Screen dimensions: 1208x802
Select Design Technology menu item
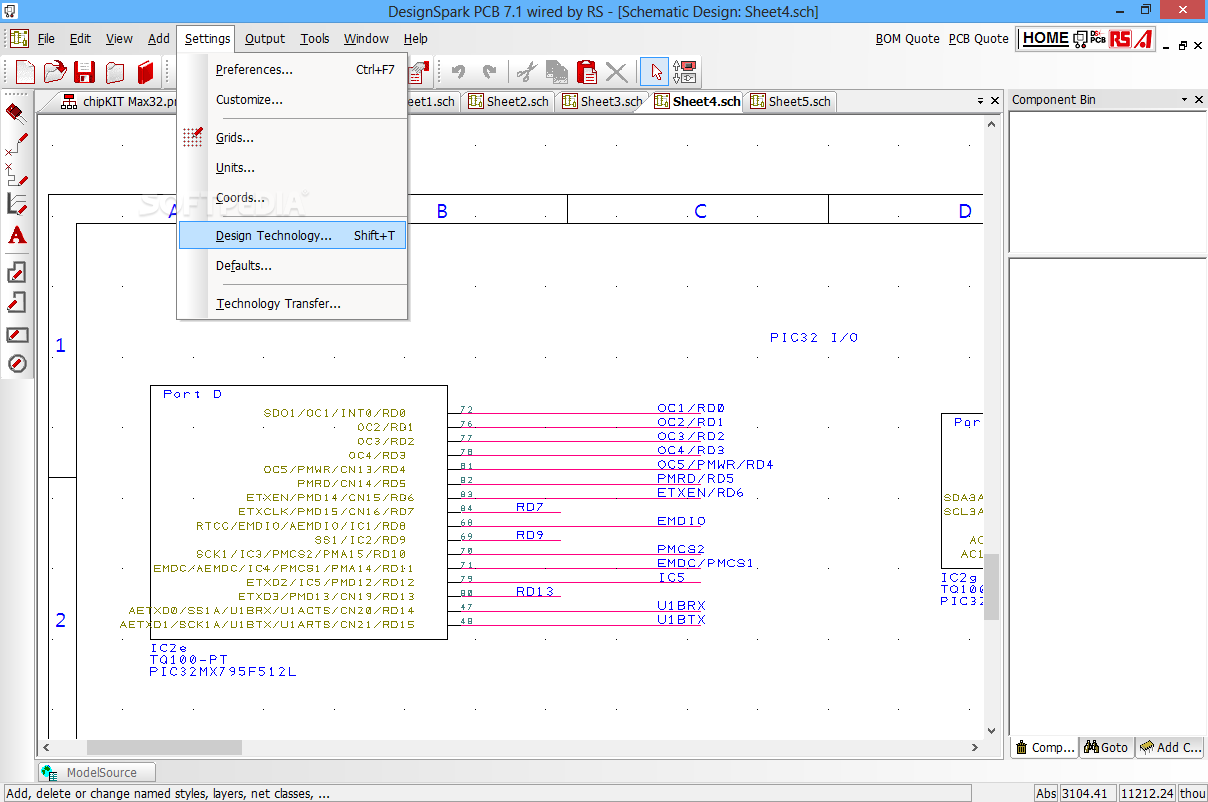pyautogui.click(x=292, y=236)
